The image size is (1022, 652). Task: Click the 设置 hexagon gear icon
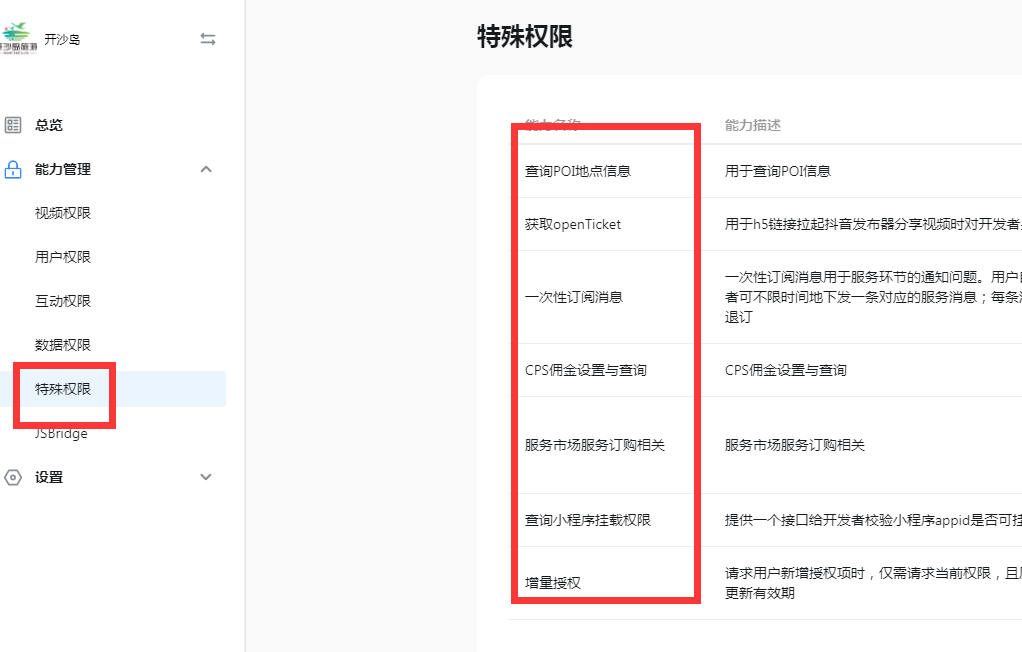tap(13, 477)
